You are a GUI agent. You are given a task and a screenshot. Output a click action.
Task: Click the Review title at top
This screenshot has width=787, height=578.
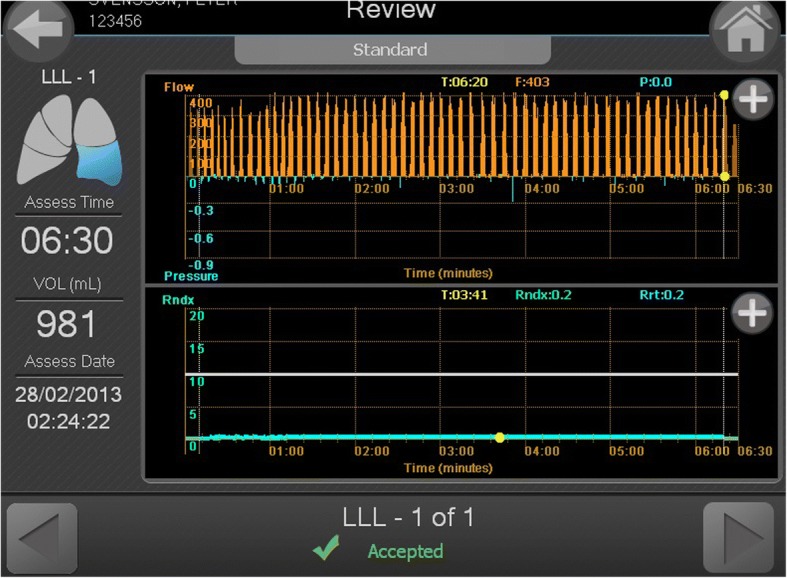point(391,12)
